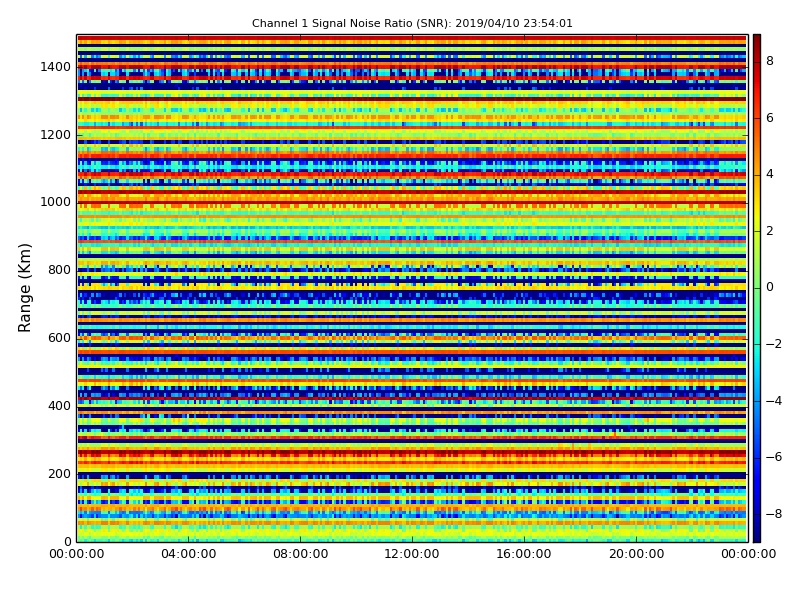Click the 400 y-axis tick label

[x=59, y=406]
